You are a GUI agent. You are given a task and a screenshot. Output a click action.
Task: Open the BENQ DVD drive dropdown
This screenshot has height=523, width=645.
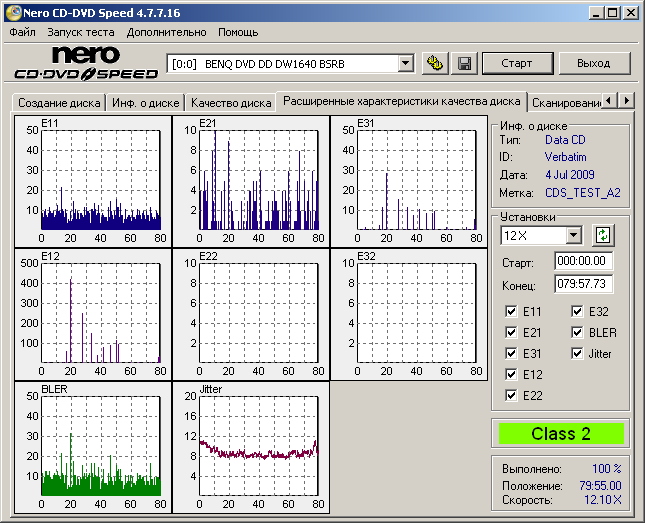[x=405, y=63]
